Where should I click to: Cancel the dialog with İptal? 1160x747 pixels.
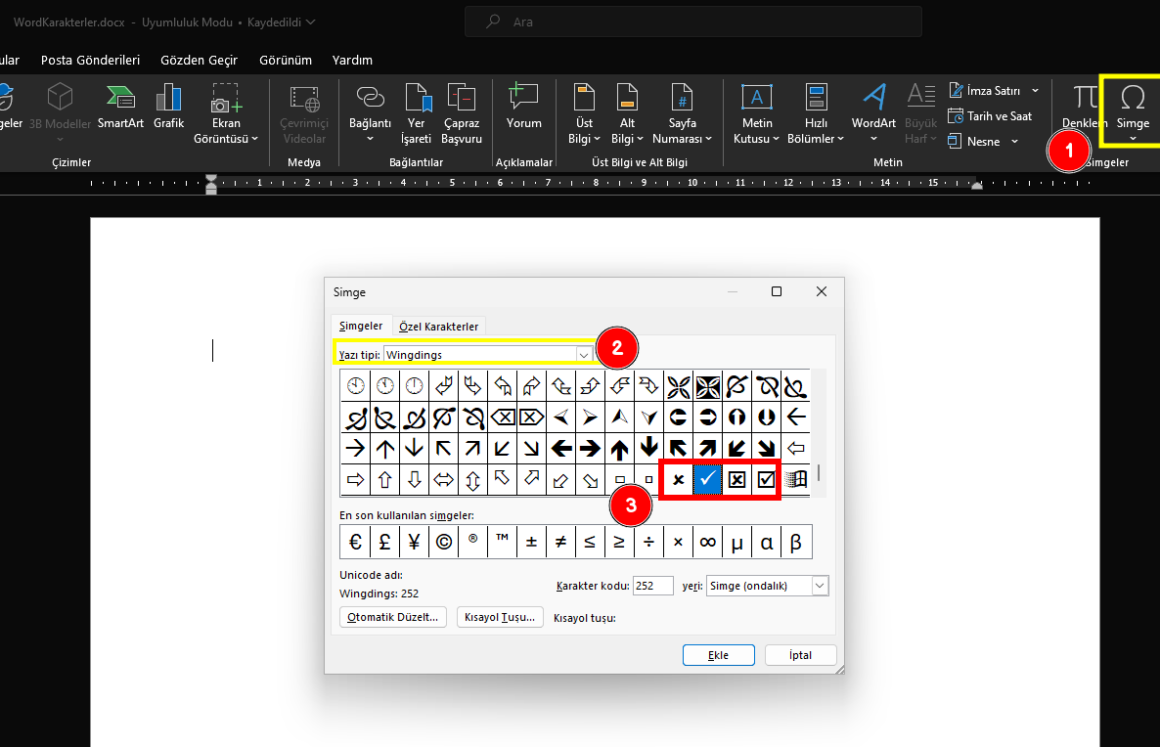click(x=800, y=655)
